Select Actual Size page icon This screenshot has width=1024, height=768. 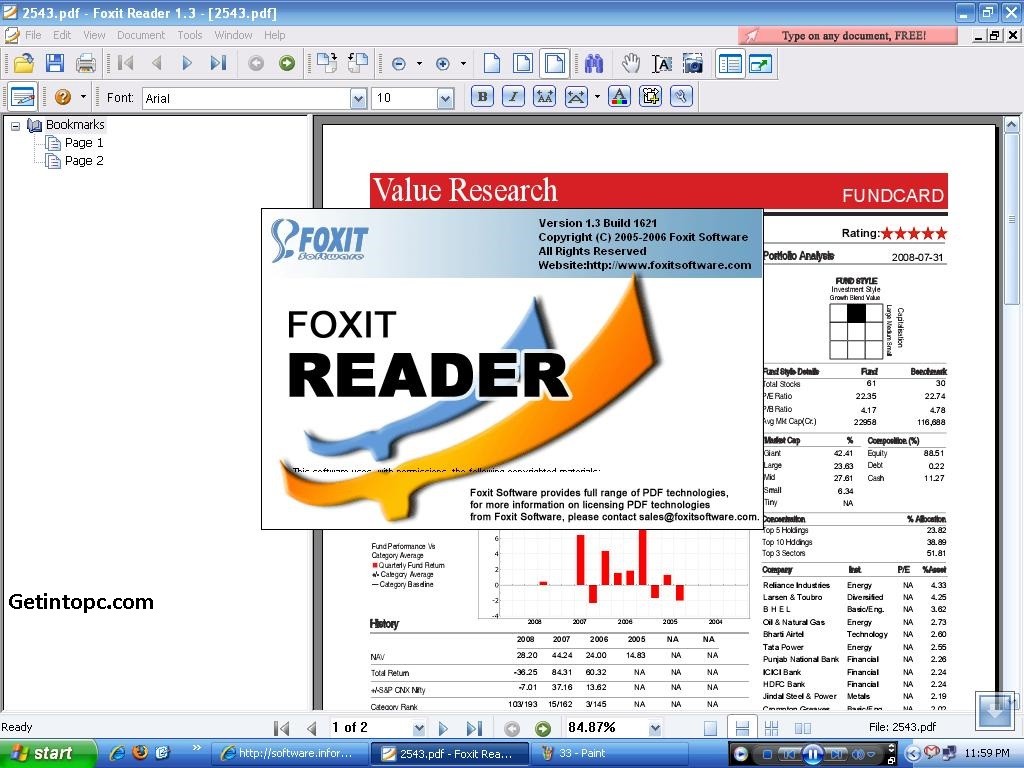[x=492, y=63]
